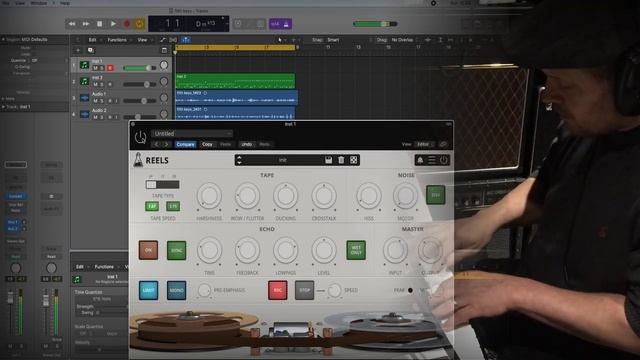Screen dimensions: 640x360
Task: Stop playback in the transport bar
Action: (99, 24)
